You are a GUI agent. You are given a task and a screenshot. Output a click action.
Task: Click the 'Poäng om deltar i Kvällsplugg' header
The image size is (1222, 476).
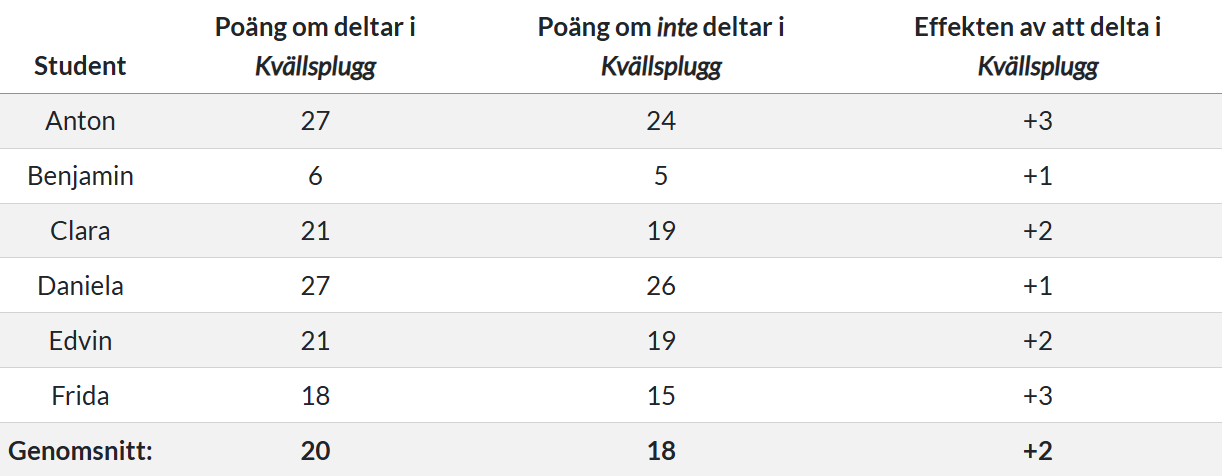[x=315, y=46]
